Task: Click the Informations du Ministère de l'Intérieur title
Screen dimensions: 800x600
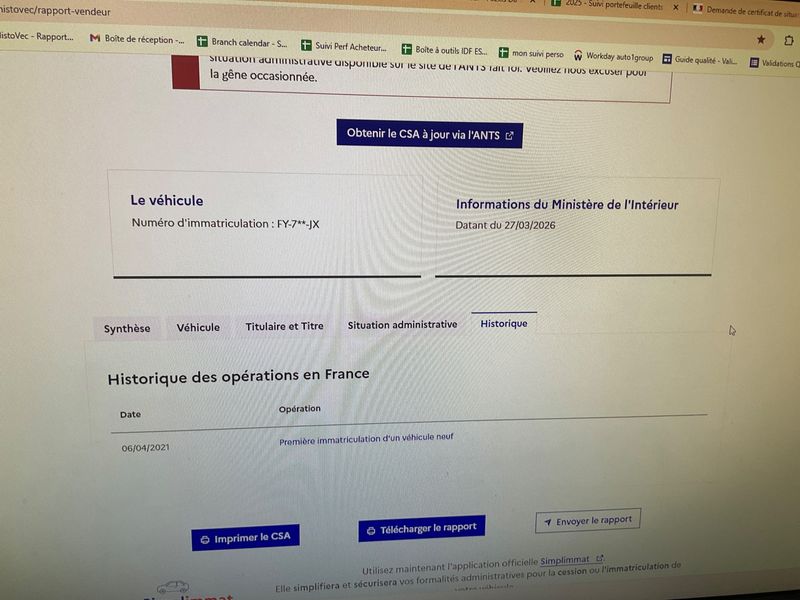Action: (x=567, y=205)
